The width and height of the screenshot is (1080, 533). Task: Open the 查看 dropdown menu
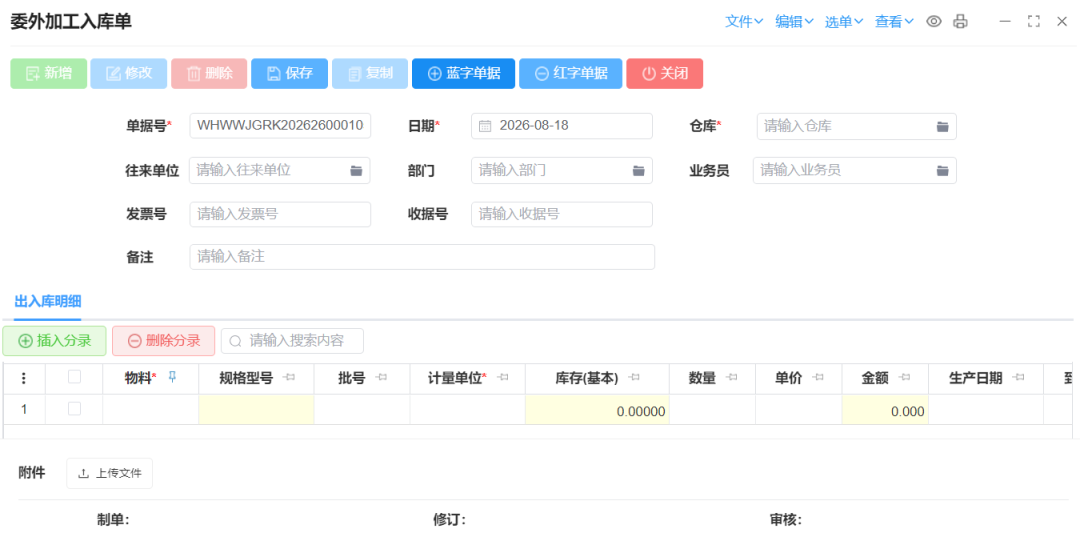click(x=894, y=21)
